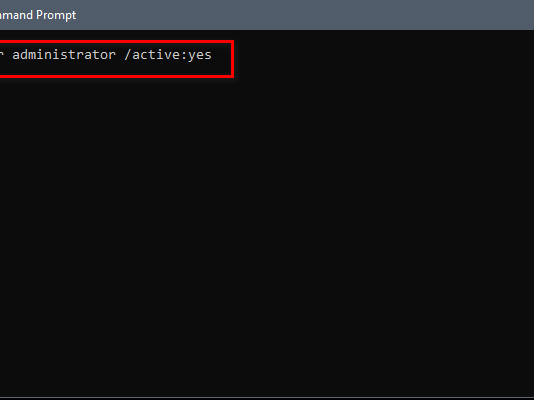Viewport: 534px width, 400px height.
Task: Click right after "yes" in the command line
Action: tap(213, 55)
